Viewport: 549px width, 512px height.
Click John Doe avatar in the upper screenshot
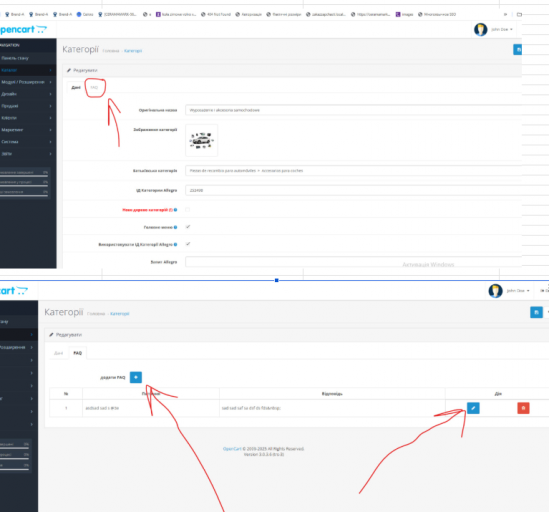(480, 29)
